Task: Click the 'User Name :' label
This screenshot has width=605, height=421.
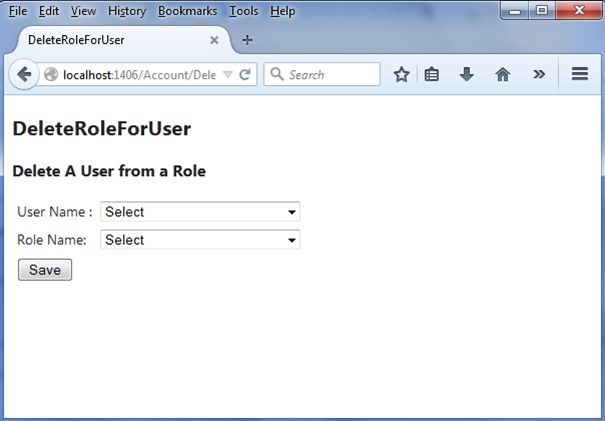Action: tap(55, 212)
